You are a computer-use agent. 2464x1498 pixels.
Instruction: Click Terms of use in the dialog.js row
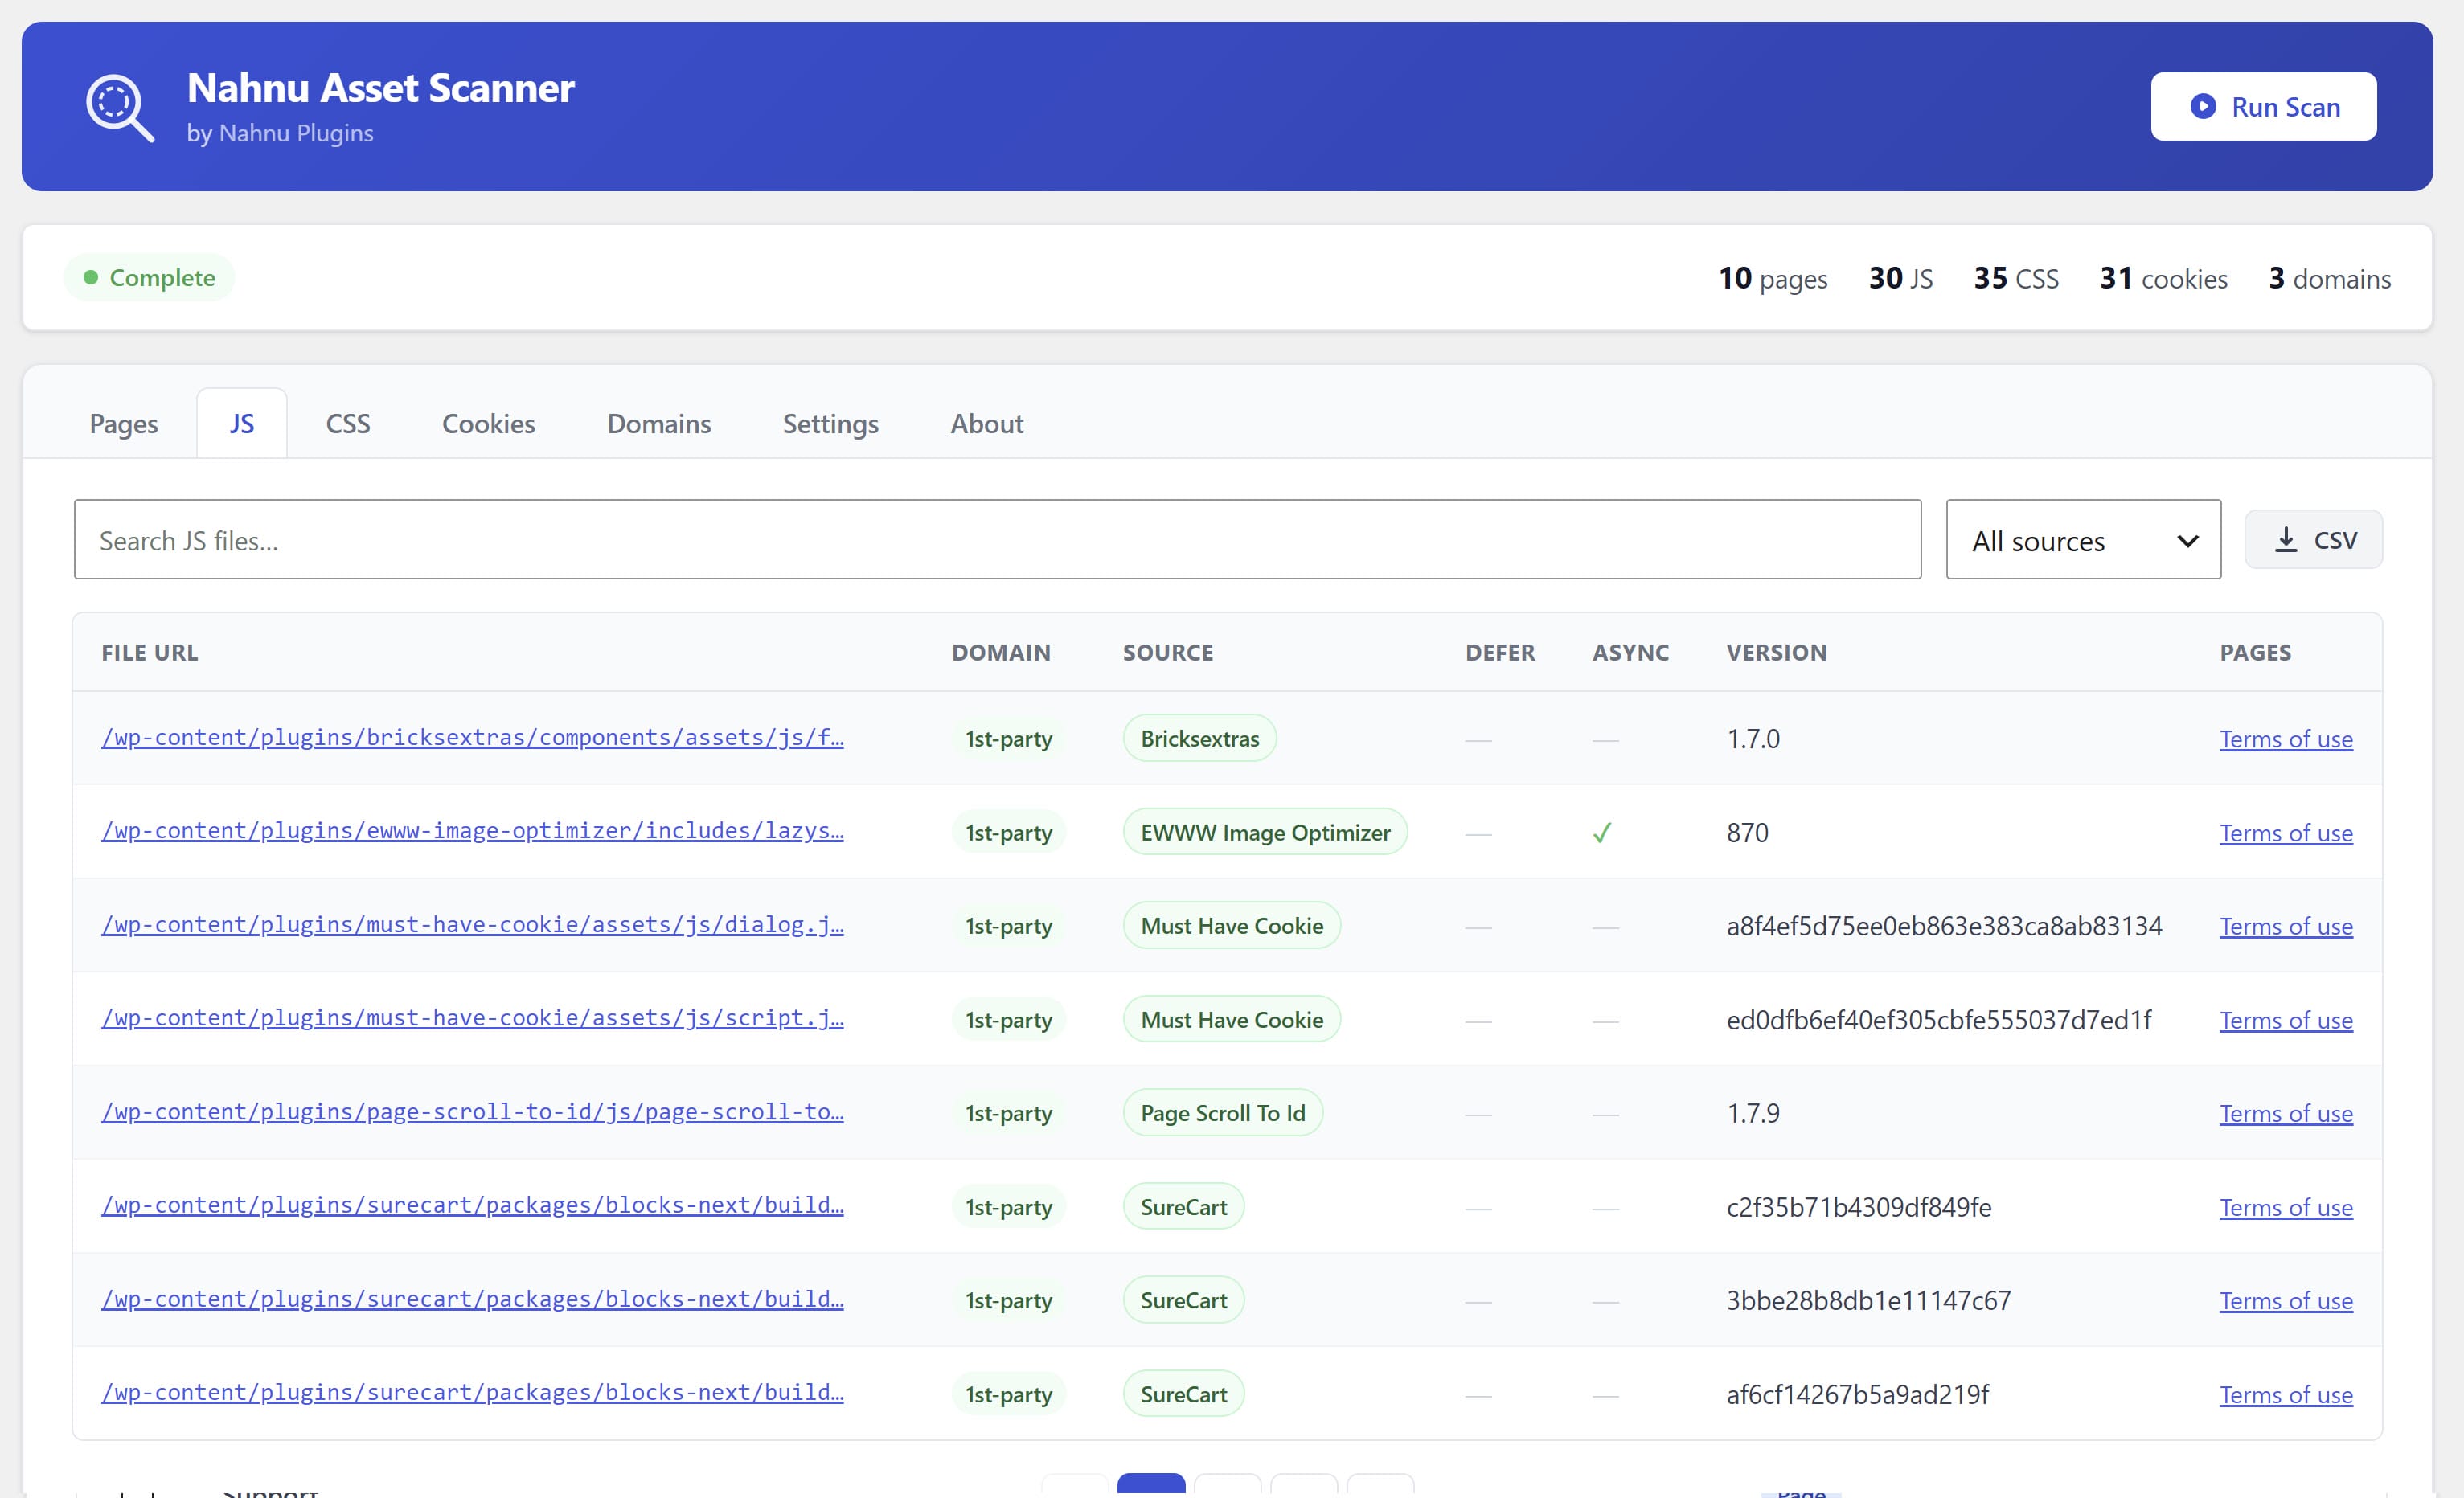2286,926
